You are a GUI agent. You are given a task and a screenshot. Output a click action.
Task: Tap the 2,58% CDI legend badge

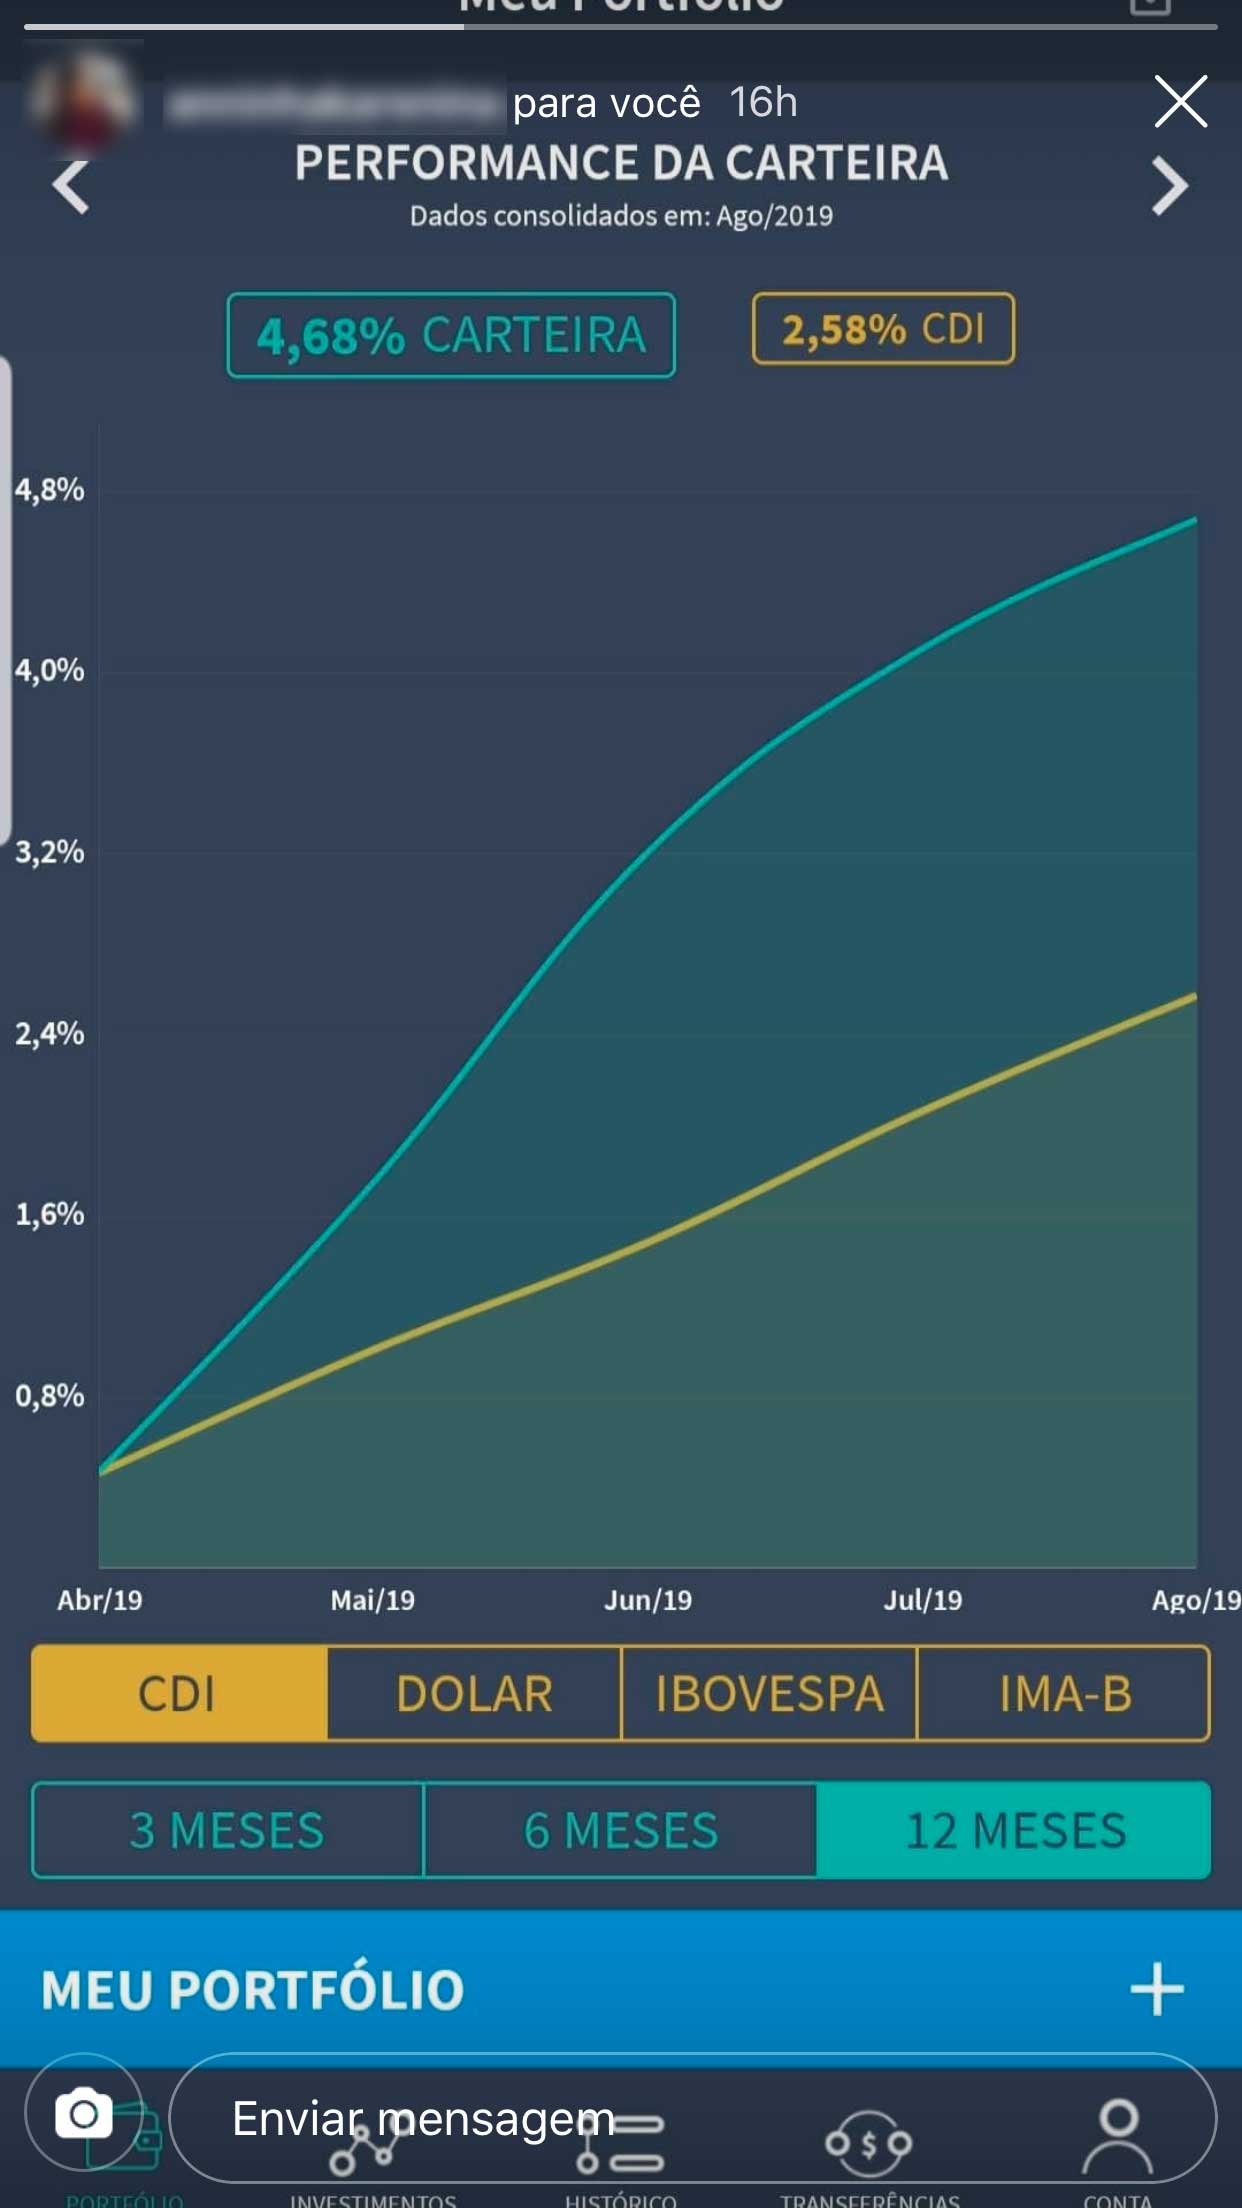pyautogui.click(x=883, y=329)
